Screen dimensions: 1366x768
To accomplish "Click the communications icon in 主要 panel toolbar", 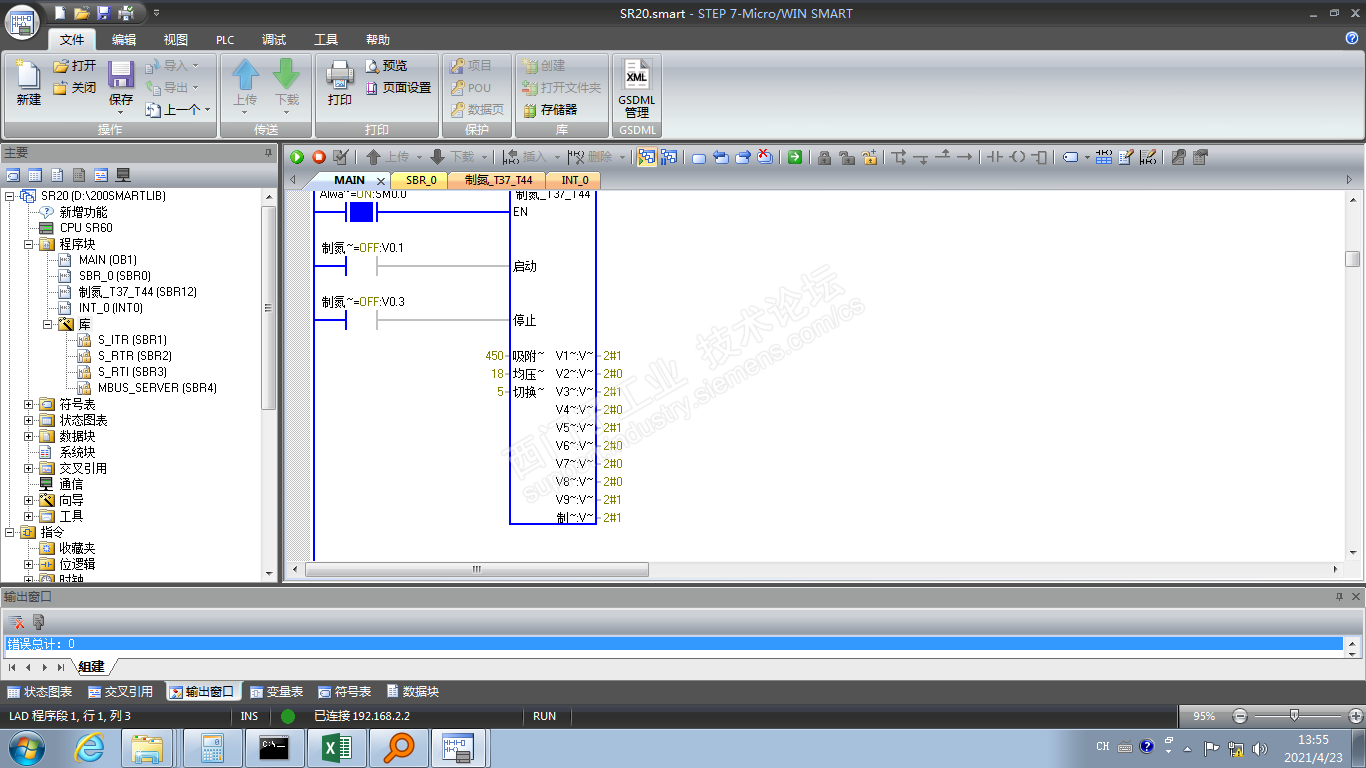I will [x=123, y=175].
